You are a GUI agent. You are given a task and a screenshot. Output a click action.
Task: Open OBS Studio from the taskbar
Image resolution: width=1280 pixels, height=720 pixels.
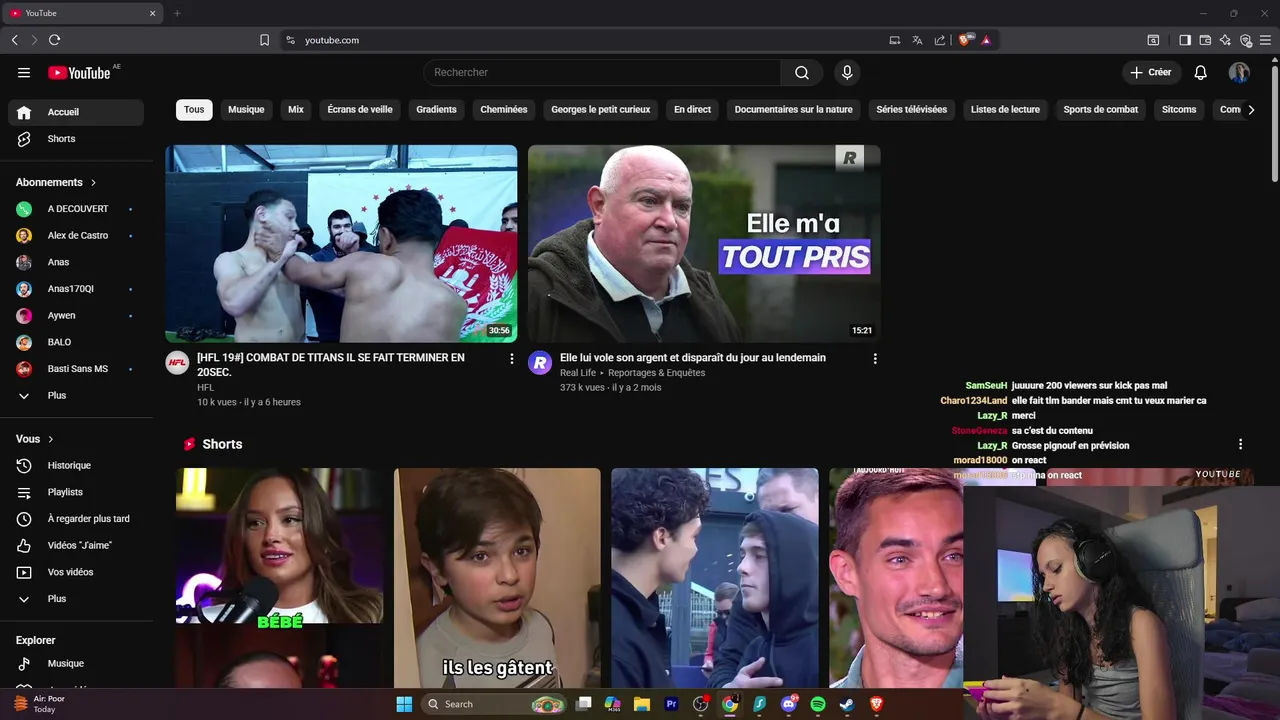(701, 704)
